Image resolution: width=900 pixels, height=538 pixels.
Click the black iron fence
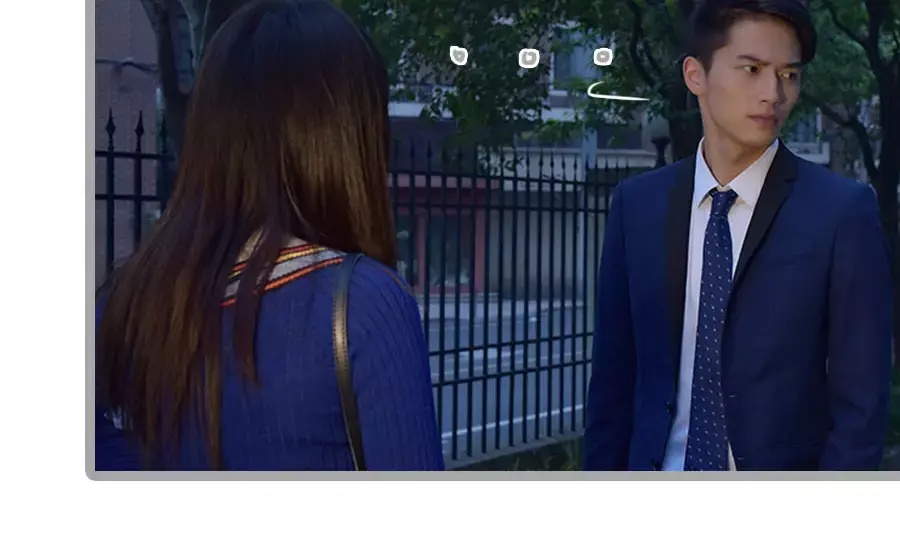(500, 300)
